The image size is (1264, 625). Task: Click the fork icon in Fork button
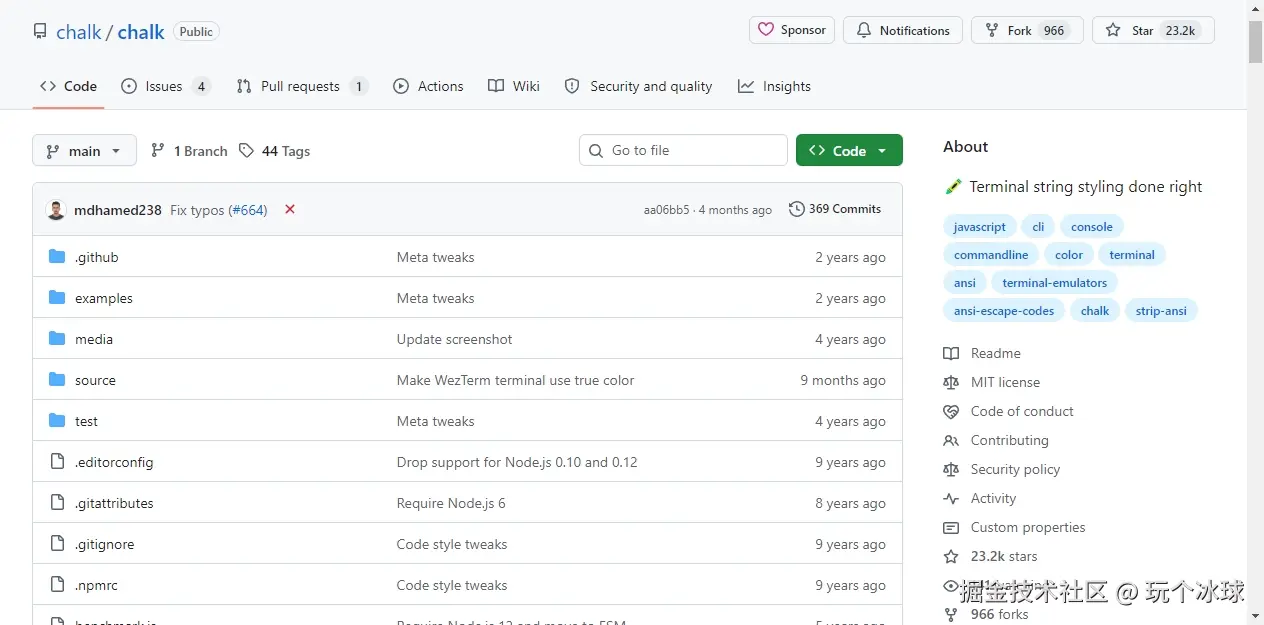point(992,30)
